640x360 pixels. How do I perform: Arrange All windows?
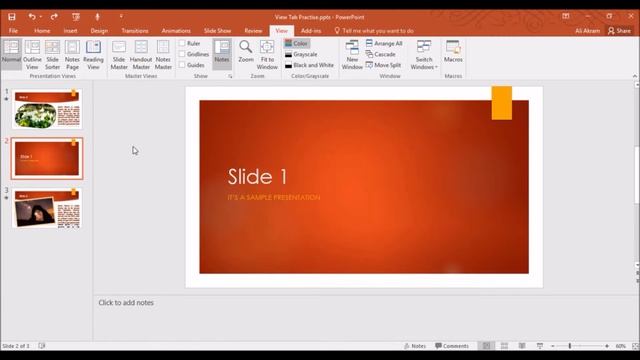click(x=384, y=43)
